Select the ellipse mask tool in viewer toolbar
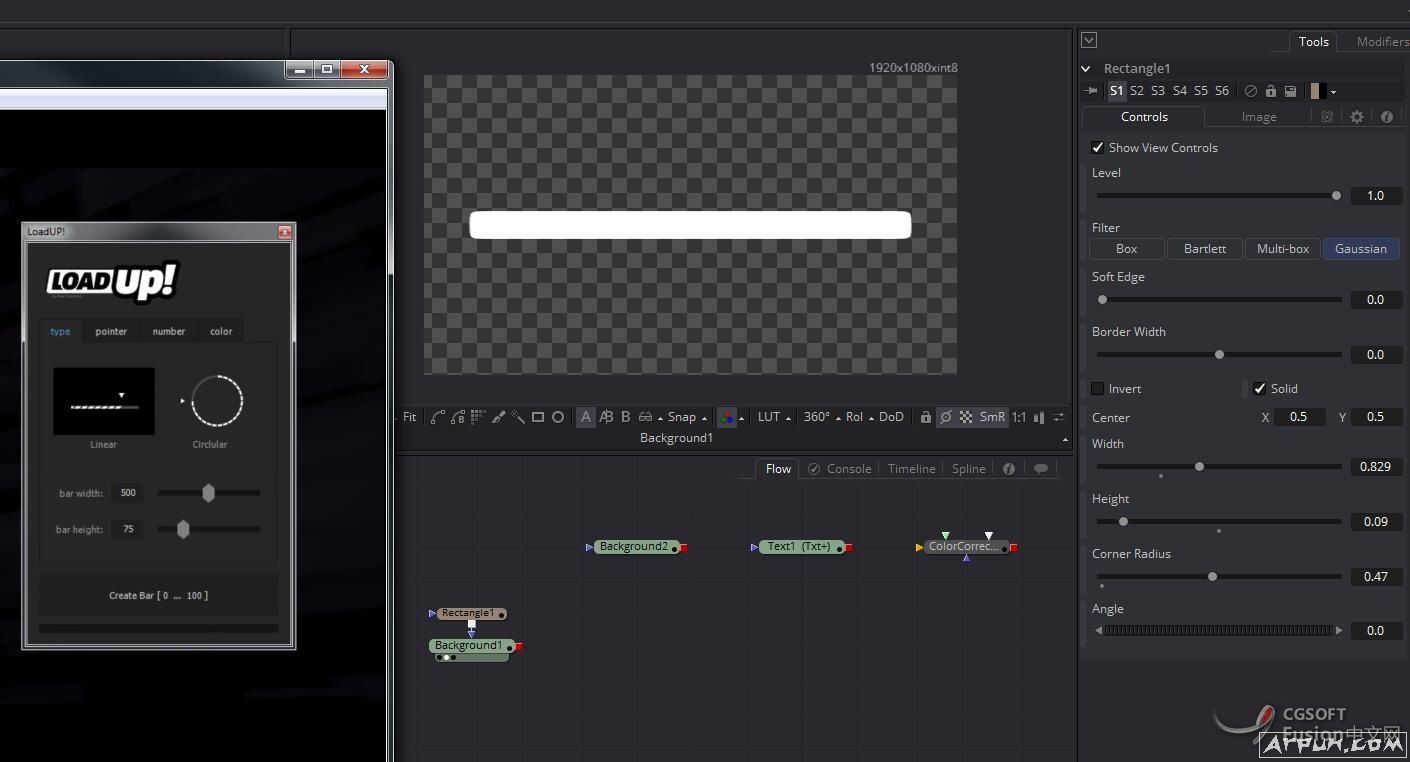Viewport: 1410px width, 762px height. coord(558,417)
